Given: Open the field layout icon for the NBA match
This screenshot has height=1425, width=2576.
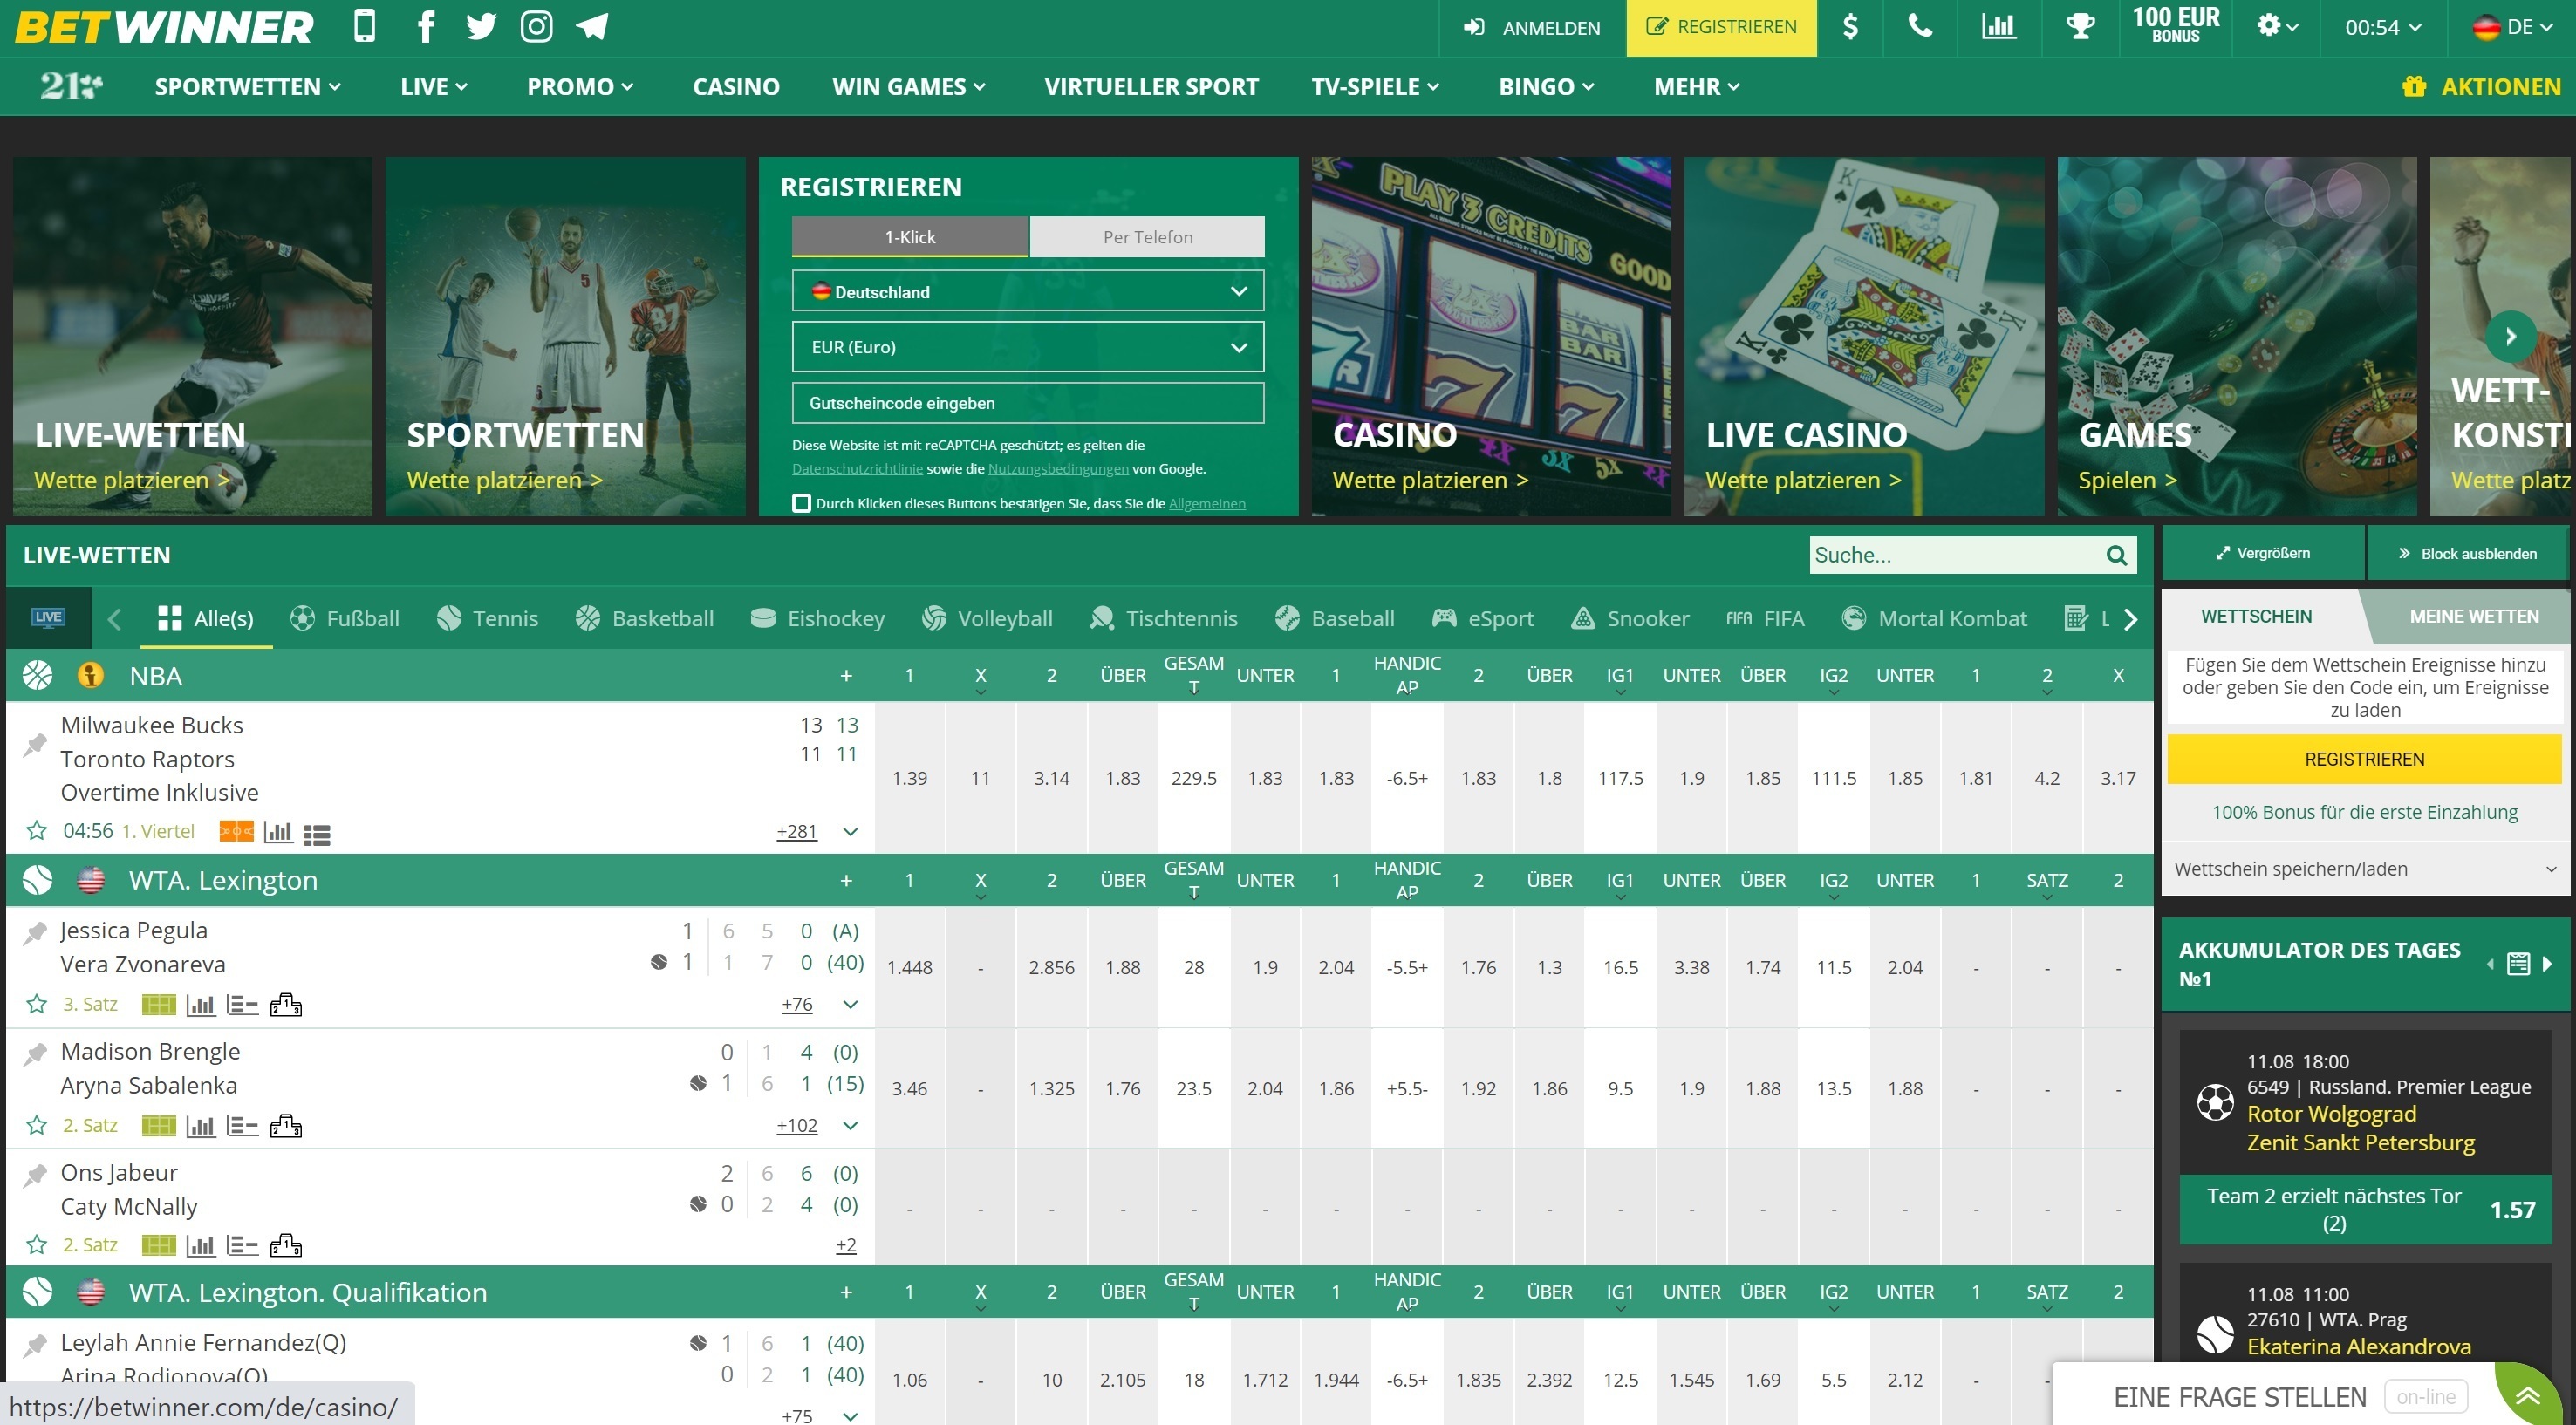Looking at the screenshot, I should (x=236, y=831).
